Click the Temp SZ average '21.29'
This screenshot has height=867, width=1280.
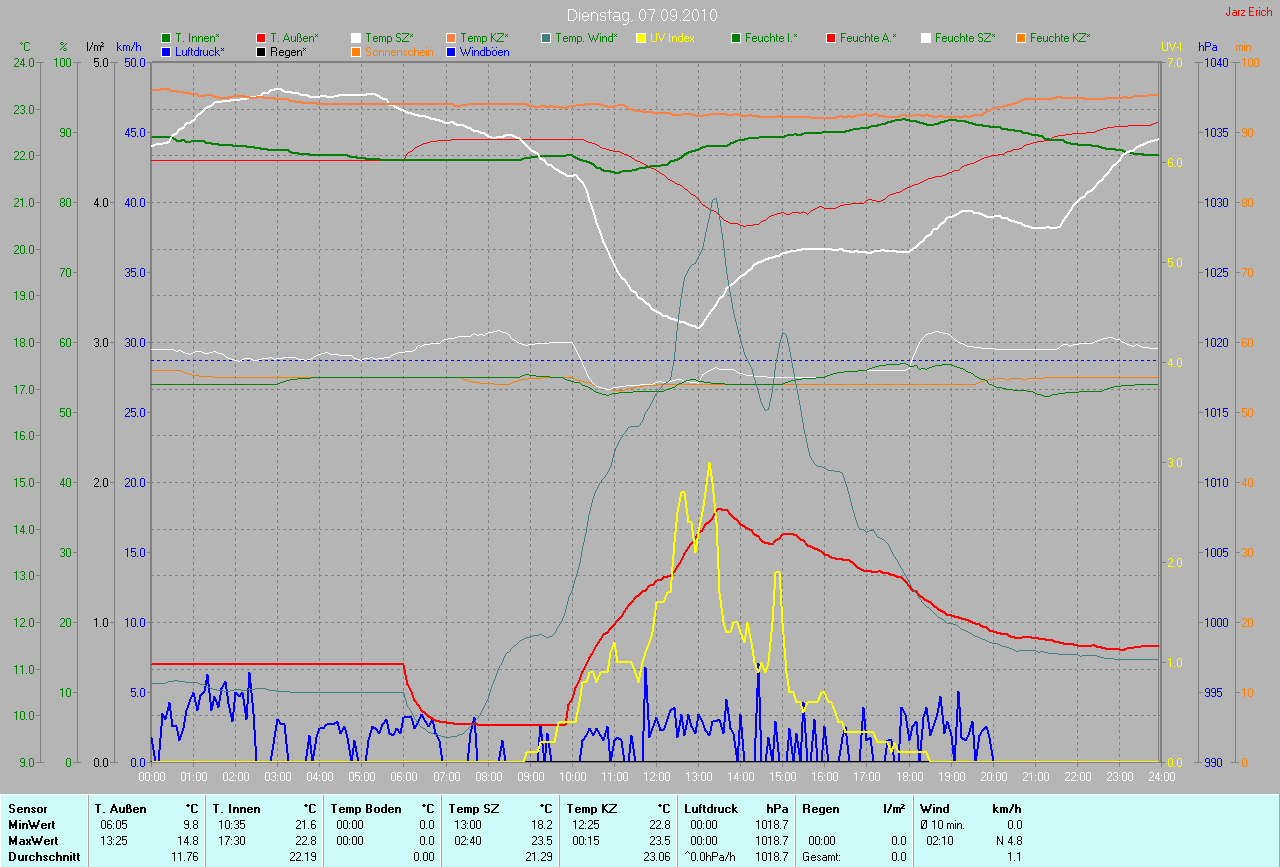coord(540,857)
